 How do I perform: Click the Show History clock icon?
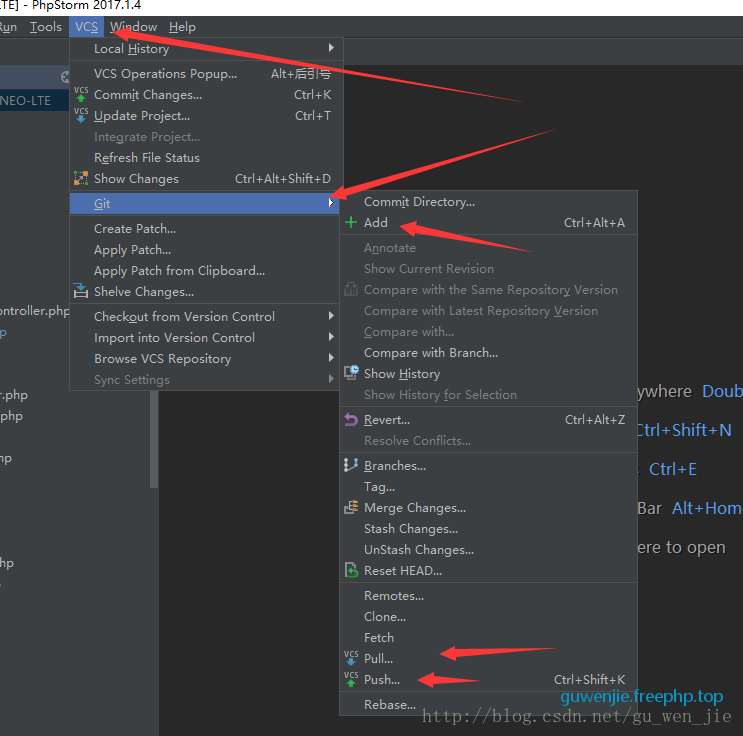click(351, 374)
